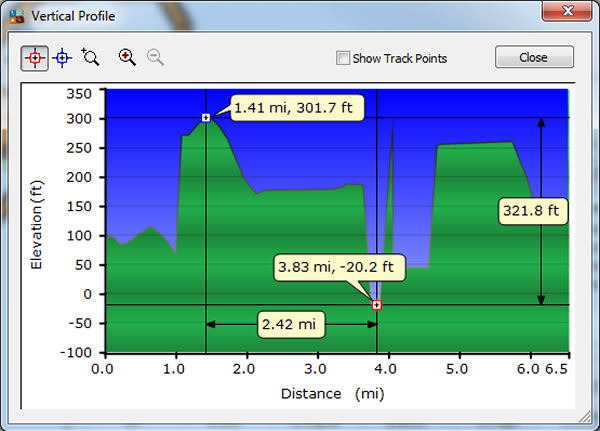The image size is (600, 431).
Task: Select the red crosshair marker tool
Action: [x=34, y=58]
